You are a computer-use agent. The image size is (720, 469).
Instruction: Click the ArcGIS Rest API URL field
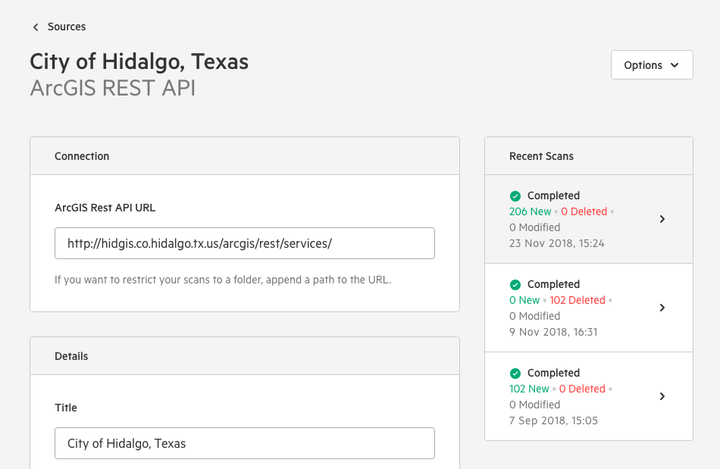(x=245, y=243)
